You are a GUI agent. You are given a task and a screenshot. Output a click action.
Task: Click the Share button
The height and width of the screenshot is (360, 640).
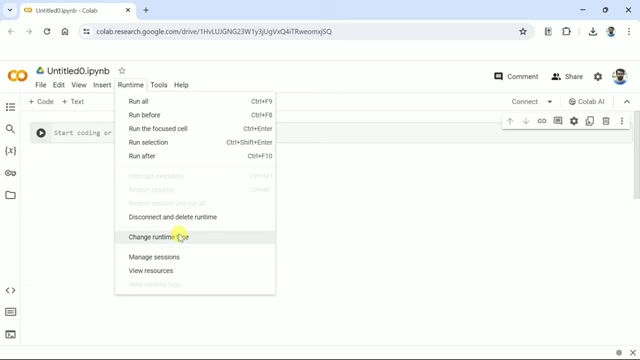(567, 76)
